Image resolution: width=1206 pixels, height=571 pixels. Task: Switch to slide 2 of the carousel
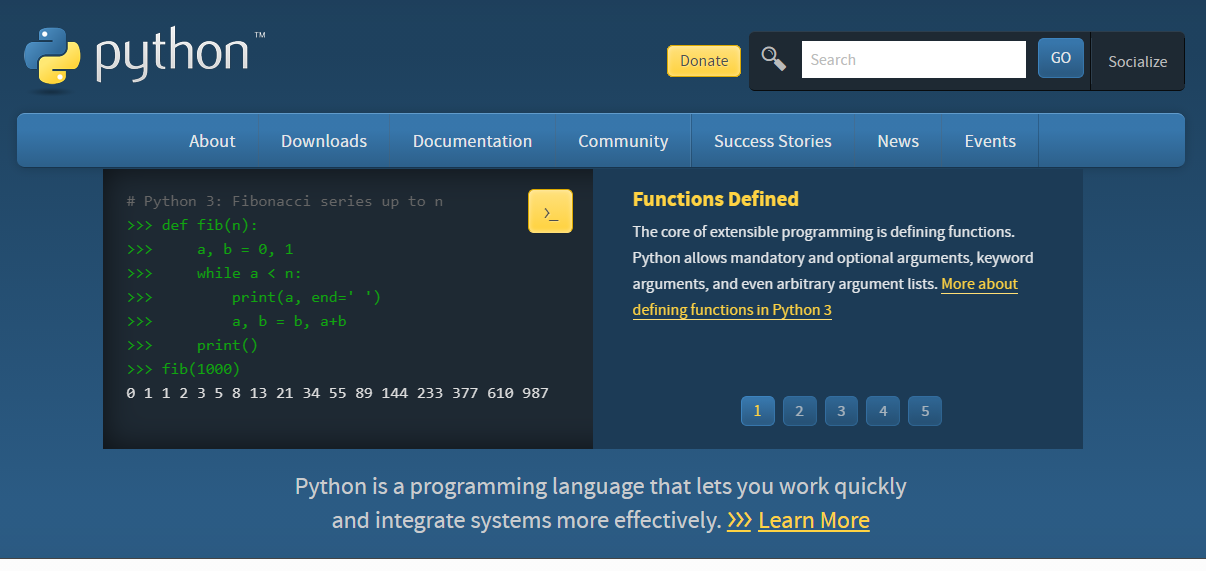(800, 411)
